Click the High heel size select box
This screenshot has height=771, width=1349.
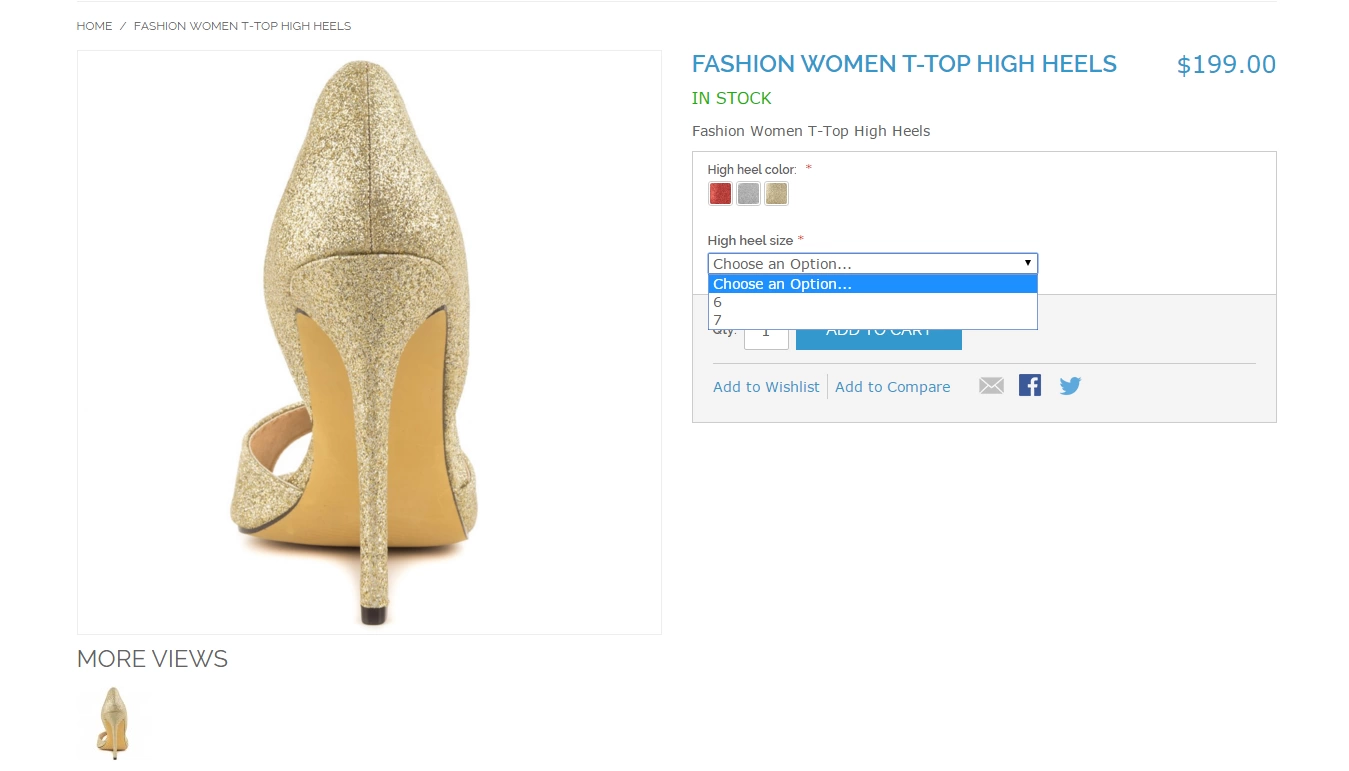pos(873,264)
